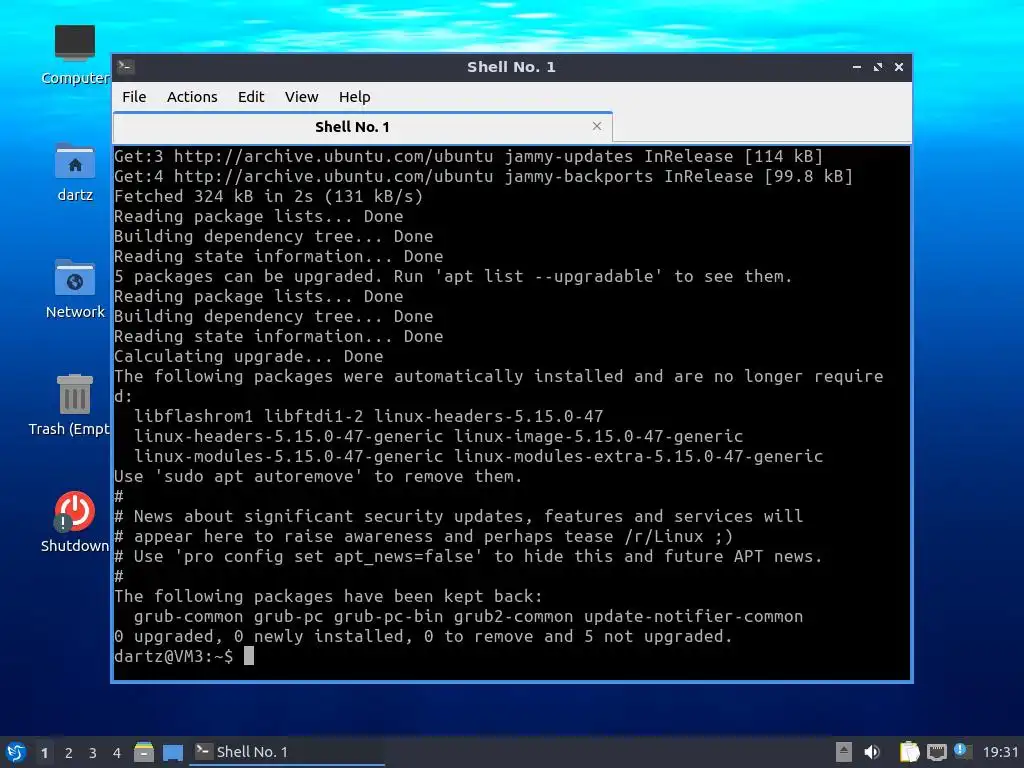This screenshot has height=768, width=1024.
Task: Close the Shell No. 1 tab
Action: pos(596,126)
